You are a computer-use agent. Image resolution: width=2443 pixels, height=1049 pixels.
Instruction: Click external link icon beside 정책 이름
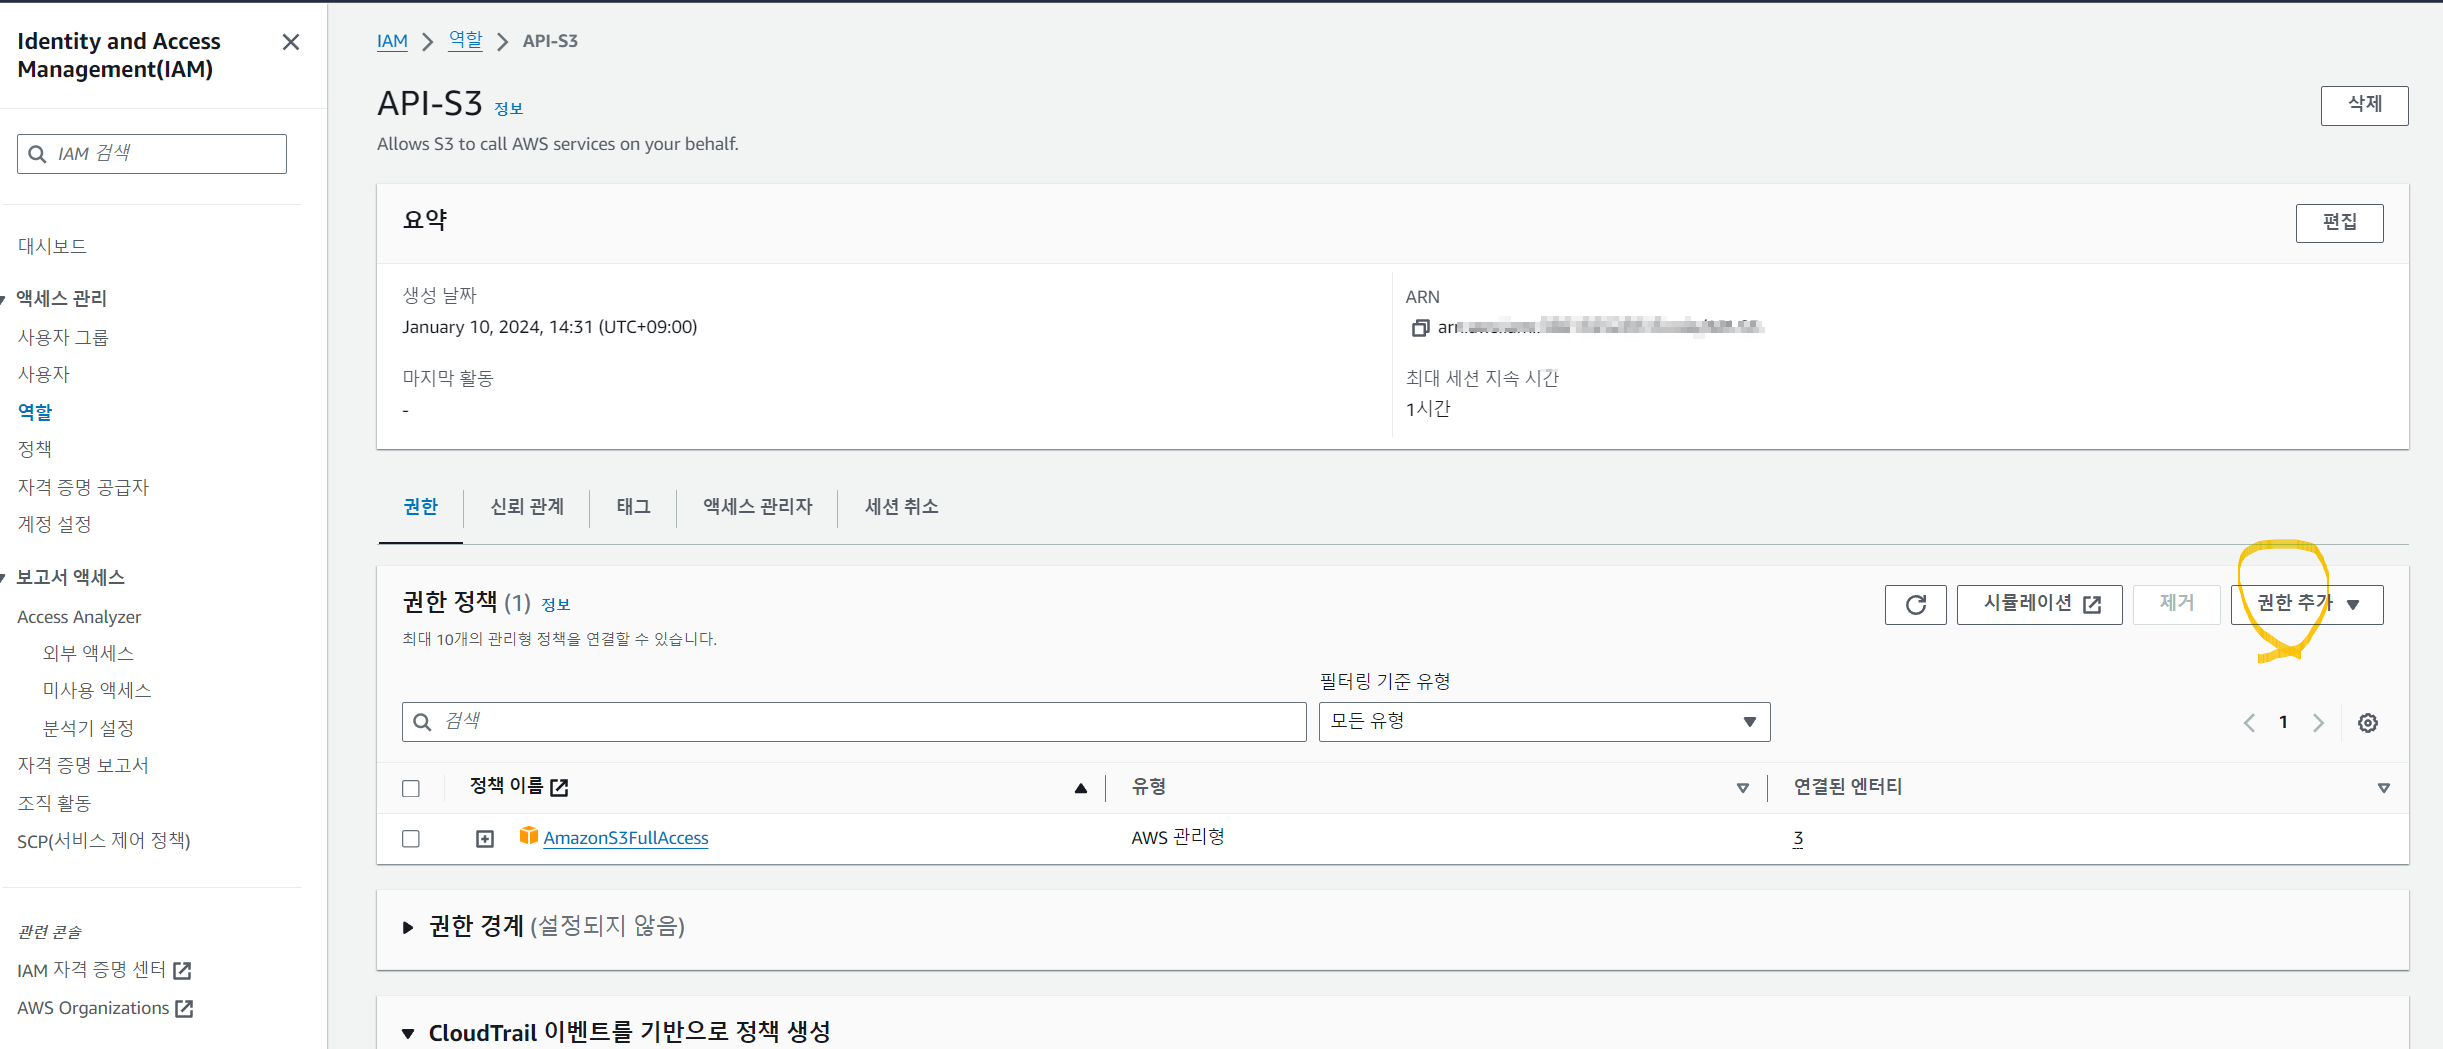[560, 788]
